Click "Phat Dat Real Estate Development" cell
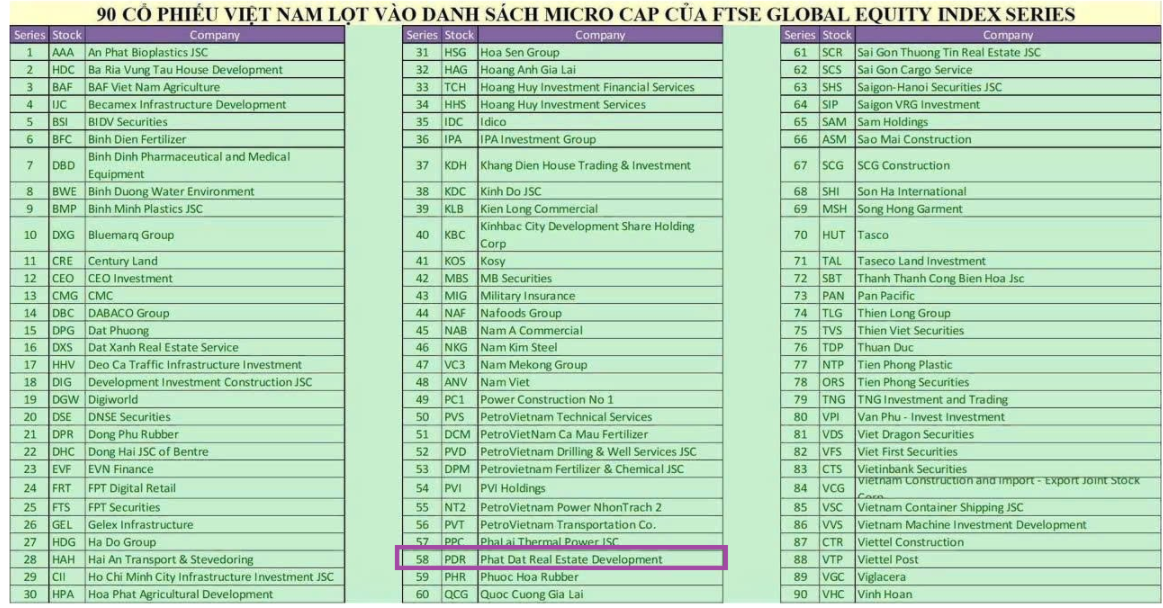 tap(599, 559)
